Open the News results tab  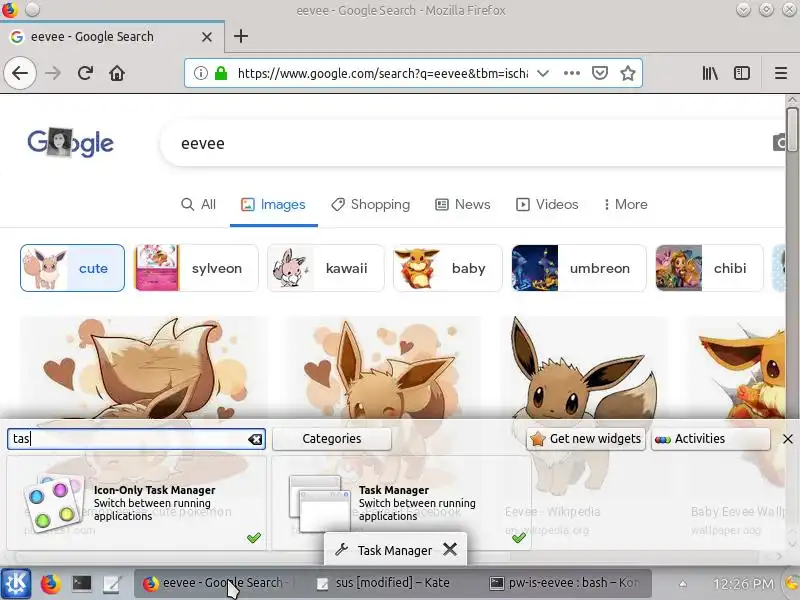[x=462, y=205]
